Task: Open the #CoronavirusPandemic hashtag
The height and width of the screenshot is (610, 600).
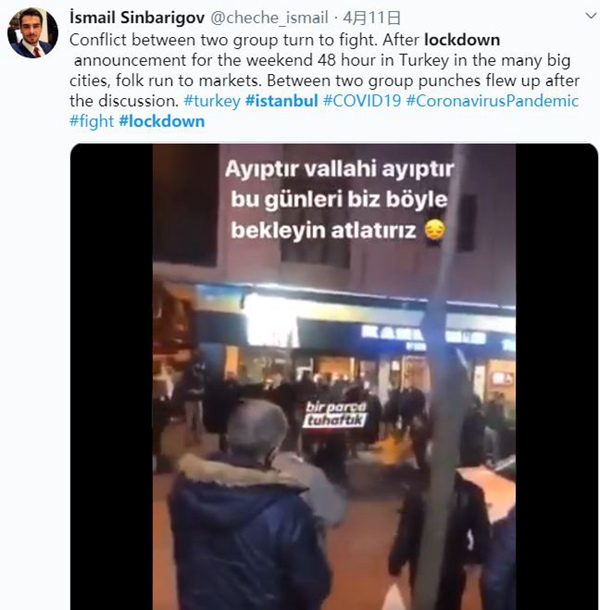Action: pos(493,101)
